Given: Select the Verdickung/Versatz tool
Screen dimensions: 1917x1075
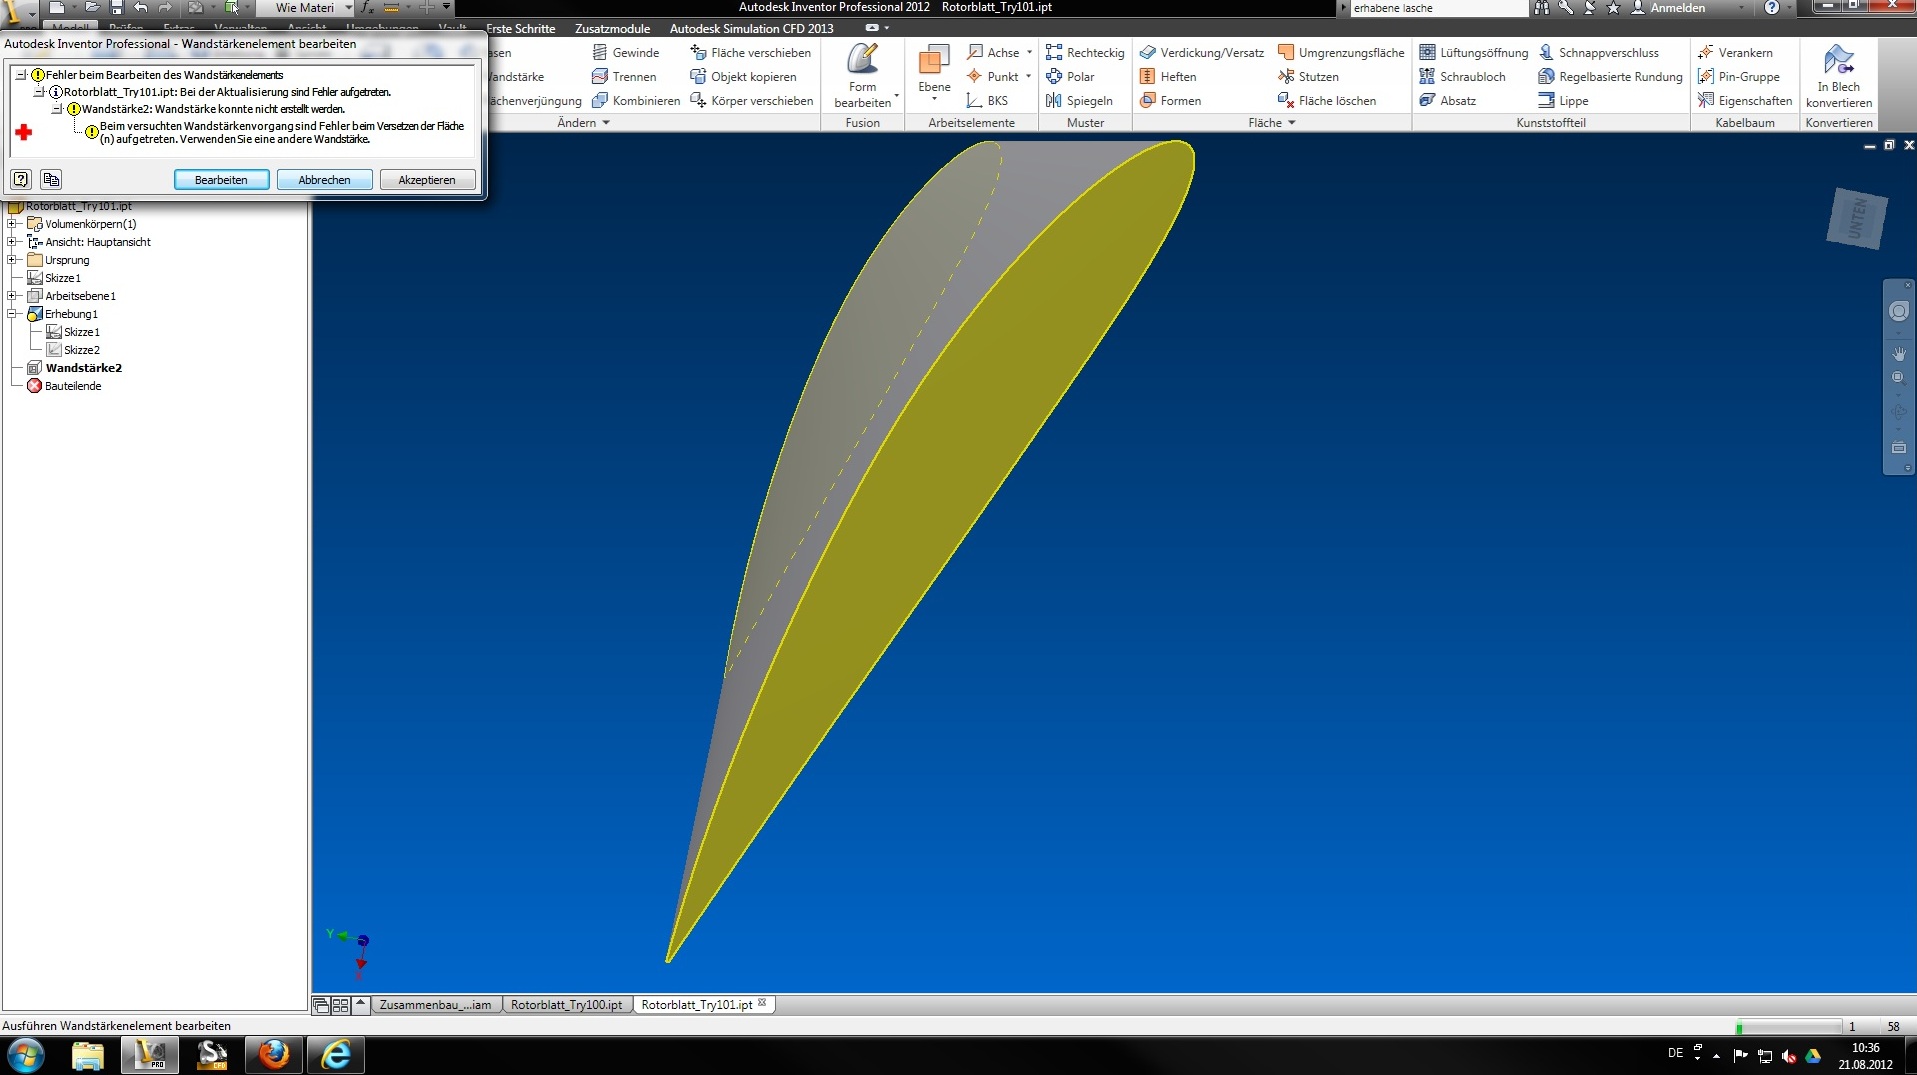Looking at the screenshot, I should coord(1202,52).
